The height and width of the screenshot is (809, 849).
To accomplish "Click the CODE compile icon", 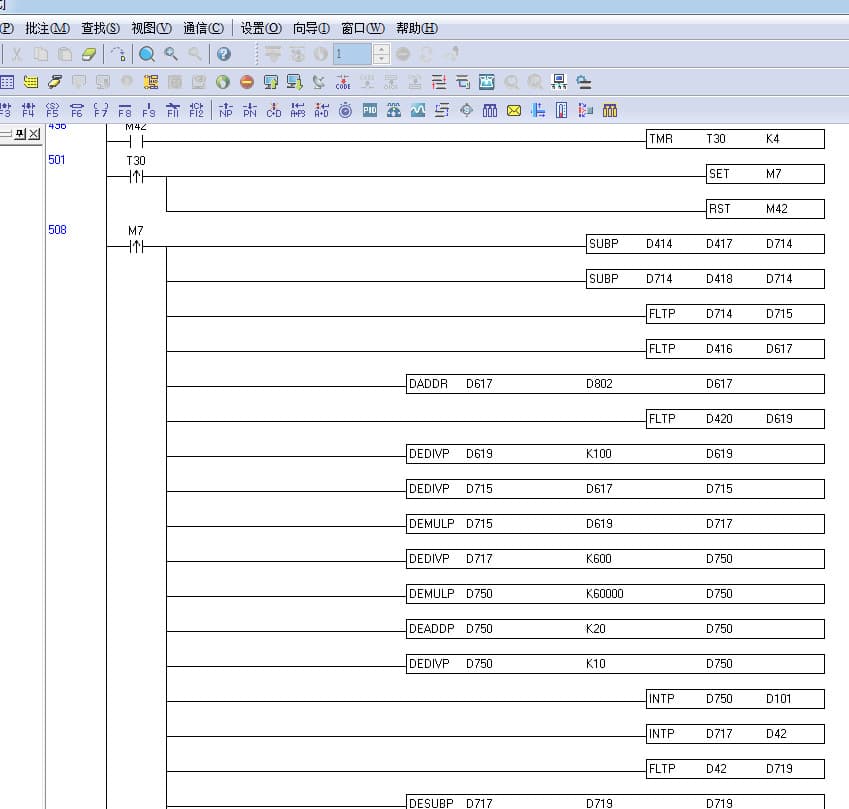I will pyautogui.click(x=343, y=82).
